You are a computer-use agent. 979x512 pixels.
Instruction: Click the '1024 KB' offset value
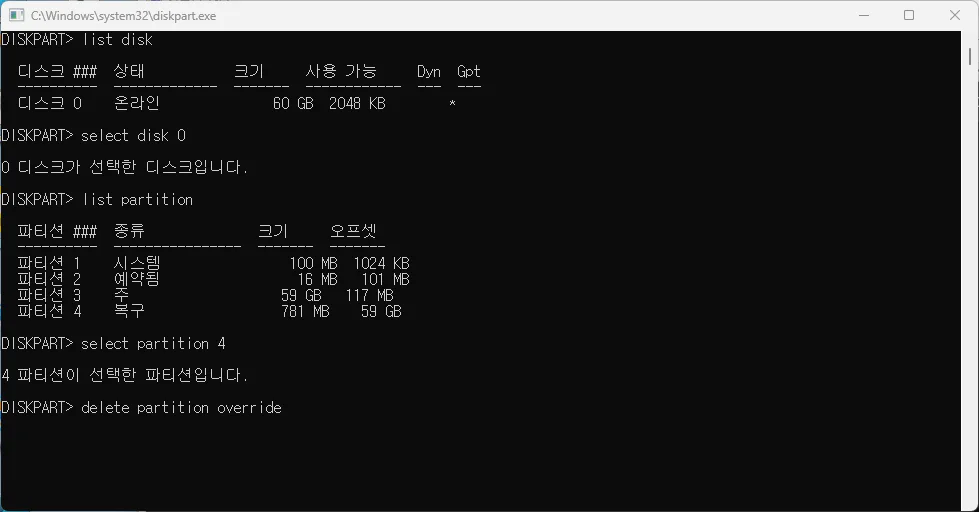381,263
